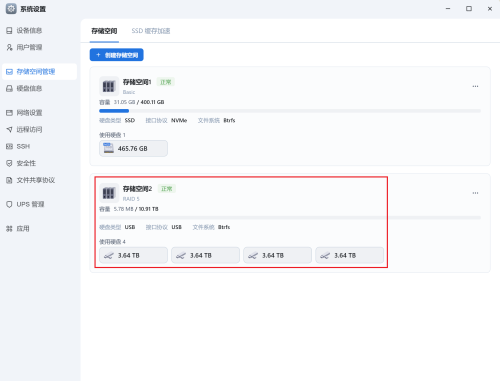Click the NVMe interface protocol value
The image size is (500, 381).
point(179,120)
